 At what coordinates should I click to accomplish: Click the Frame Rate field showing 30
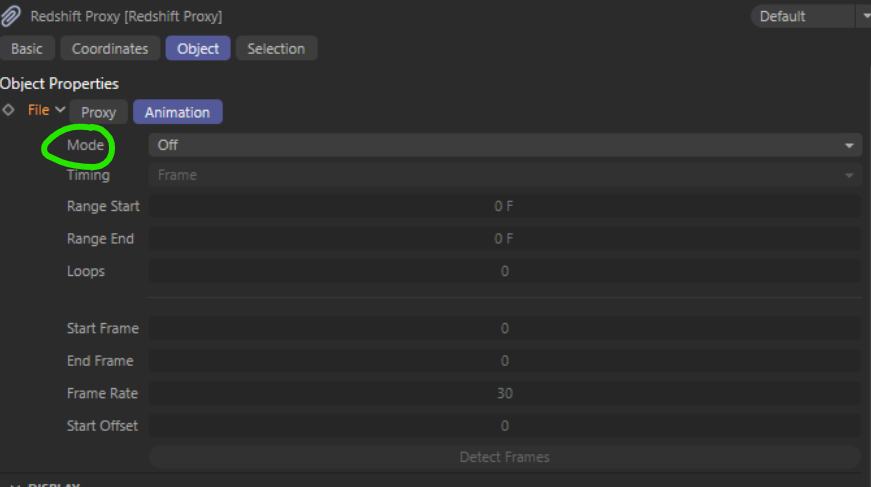tap(505, 393)
